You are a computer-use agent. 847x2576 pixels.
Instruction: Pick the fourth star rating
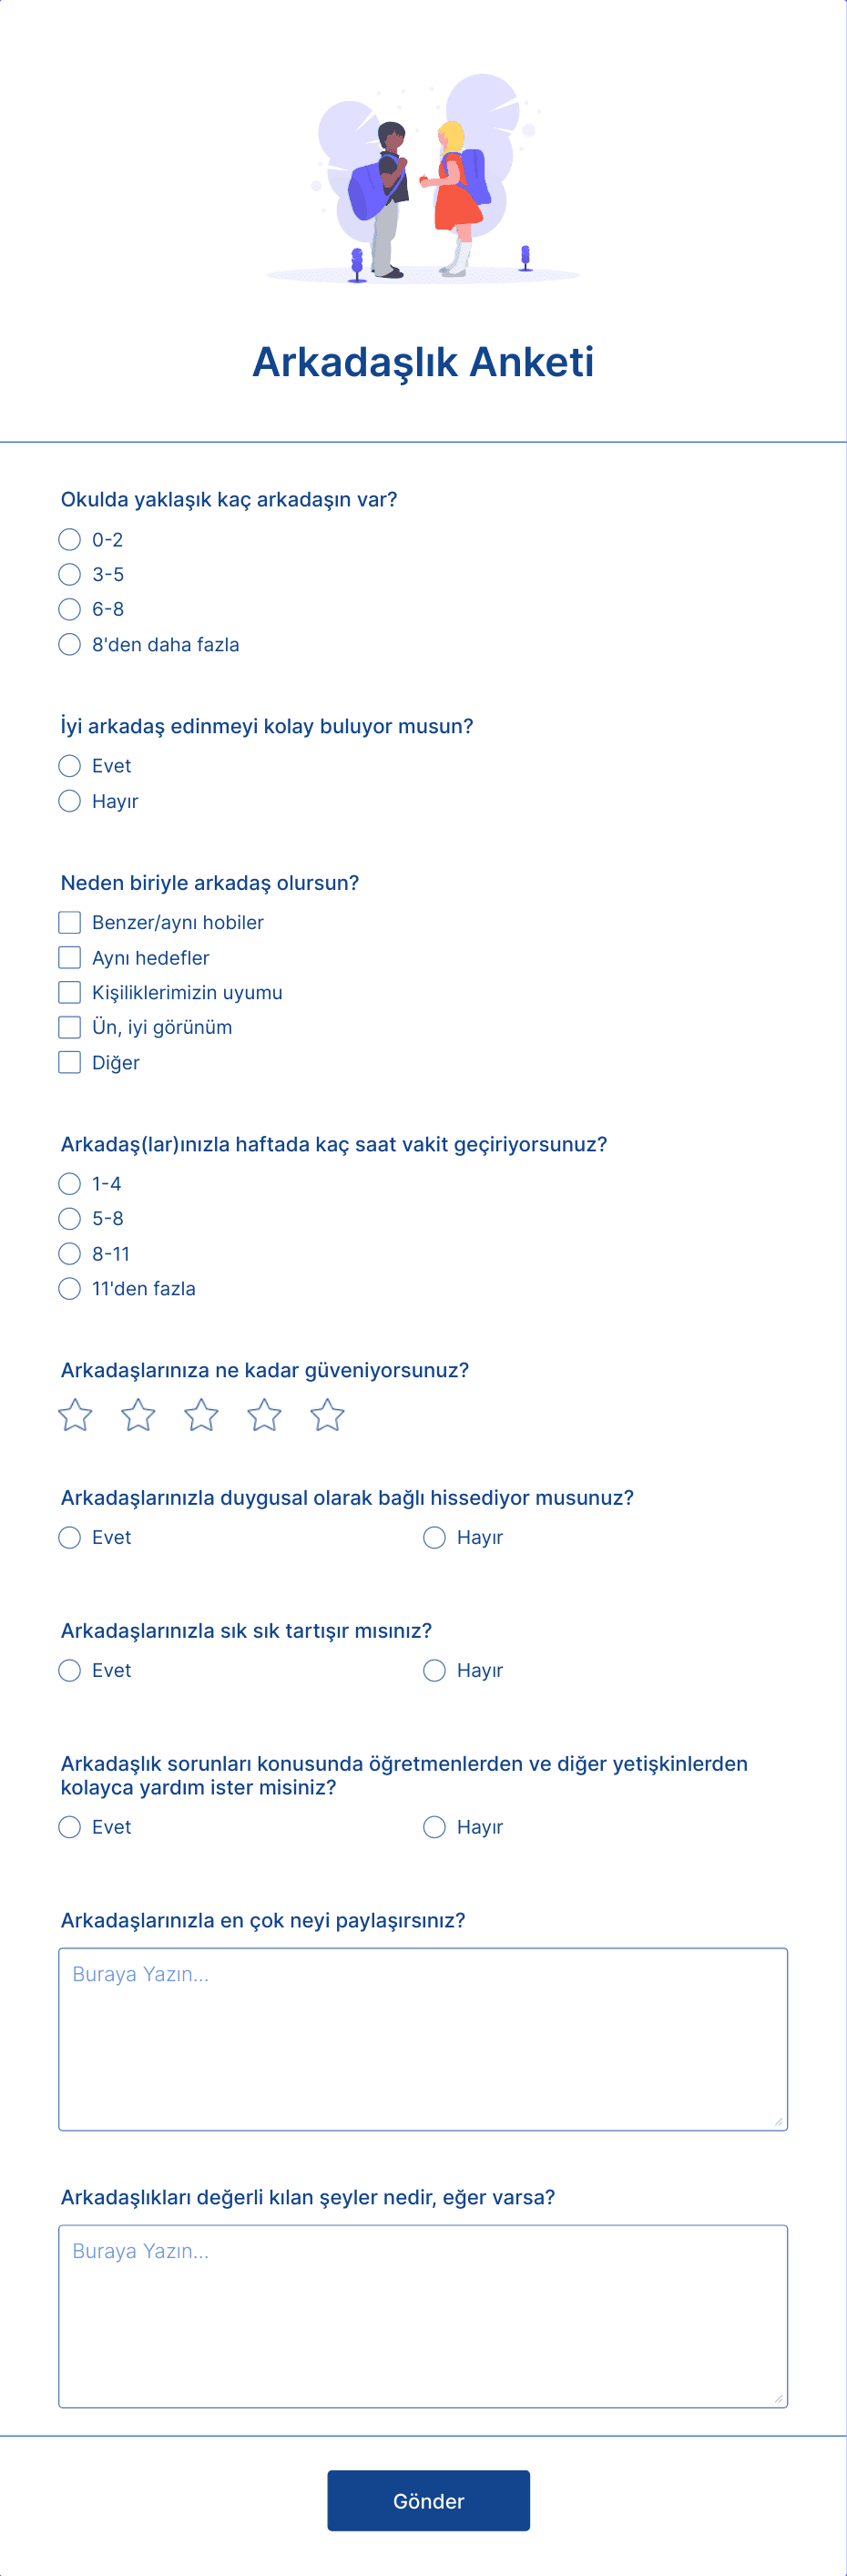264,1415
